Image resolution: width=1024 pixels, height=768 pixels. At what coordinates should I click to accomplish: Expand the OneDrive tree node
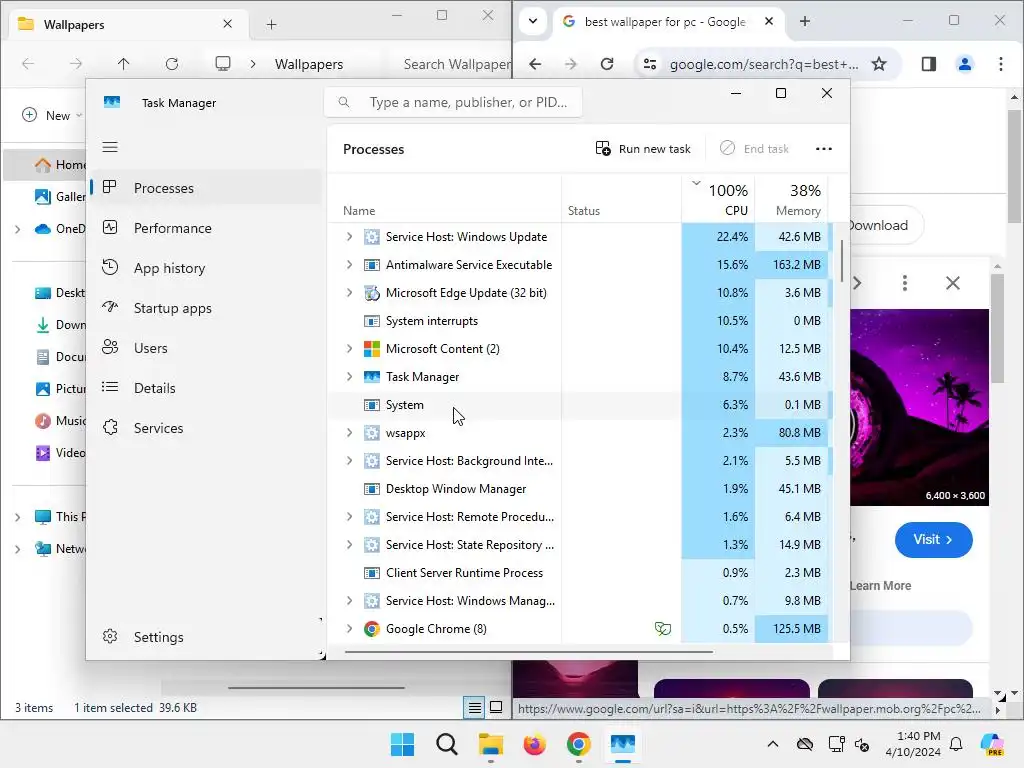18,229
